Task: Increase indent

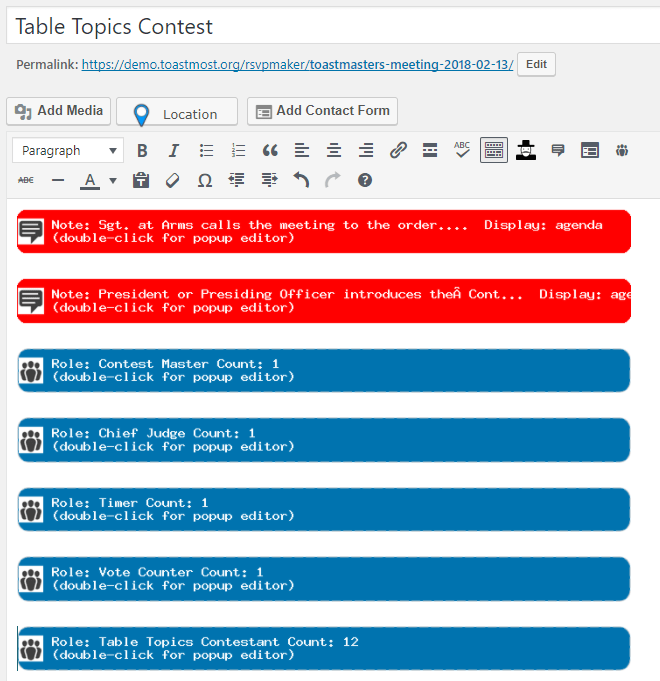Action: [269, 180]
